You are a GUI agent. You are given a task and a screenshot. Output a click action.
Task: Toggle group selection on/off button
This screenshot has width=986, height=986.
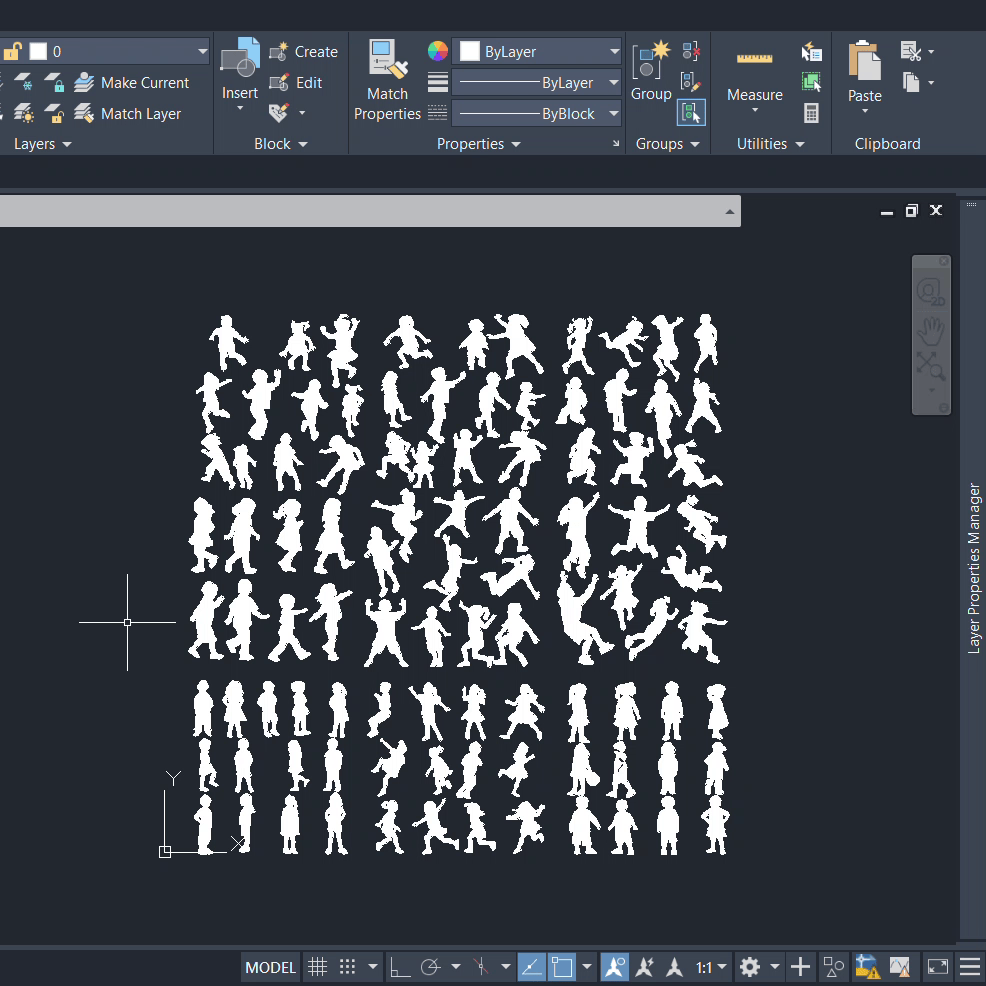691,113
